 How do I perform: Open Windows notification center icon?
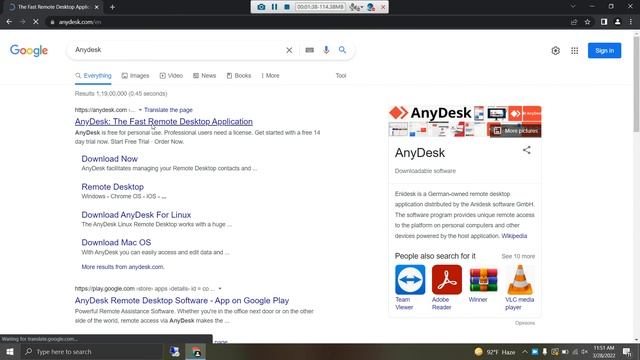[627, 352]
